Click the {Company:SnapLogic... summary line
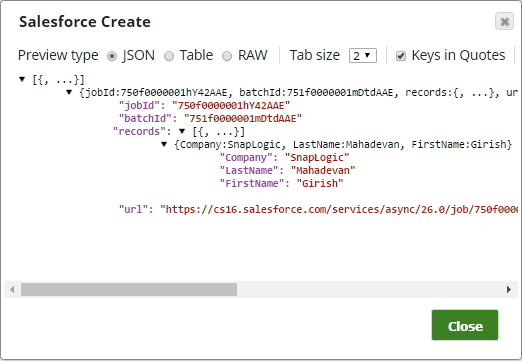 pyautogui.click(x=343, y=145)
